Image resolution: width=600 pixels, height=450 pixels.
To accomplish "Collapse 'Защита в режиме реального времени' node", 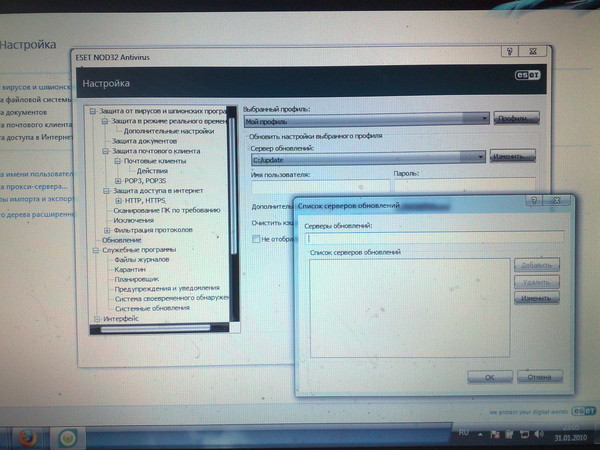I will coord(105,121).
